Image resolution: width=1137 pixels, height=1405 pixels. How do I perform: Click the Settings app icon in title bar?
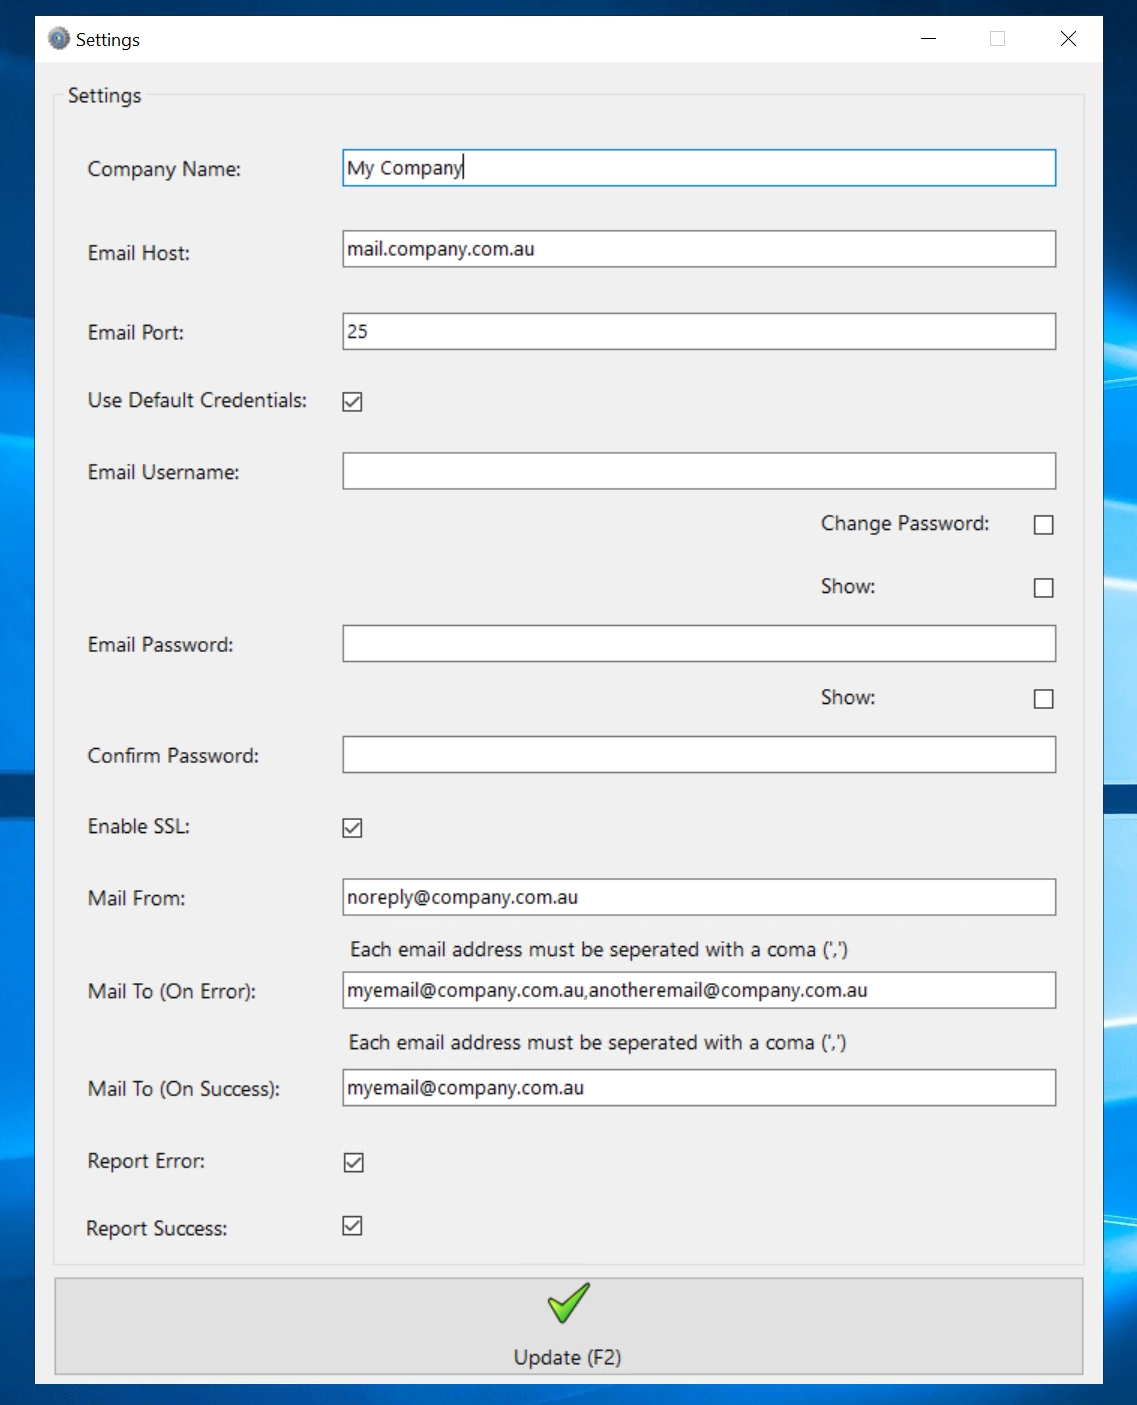(x=59, y=39)
